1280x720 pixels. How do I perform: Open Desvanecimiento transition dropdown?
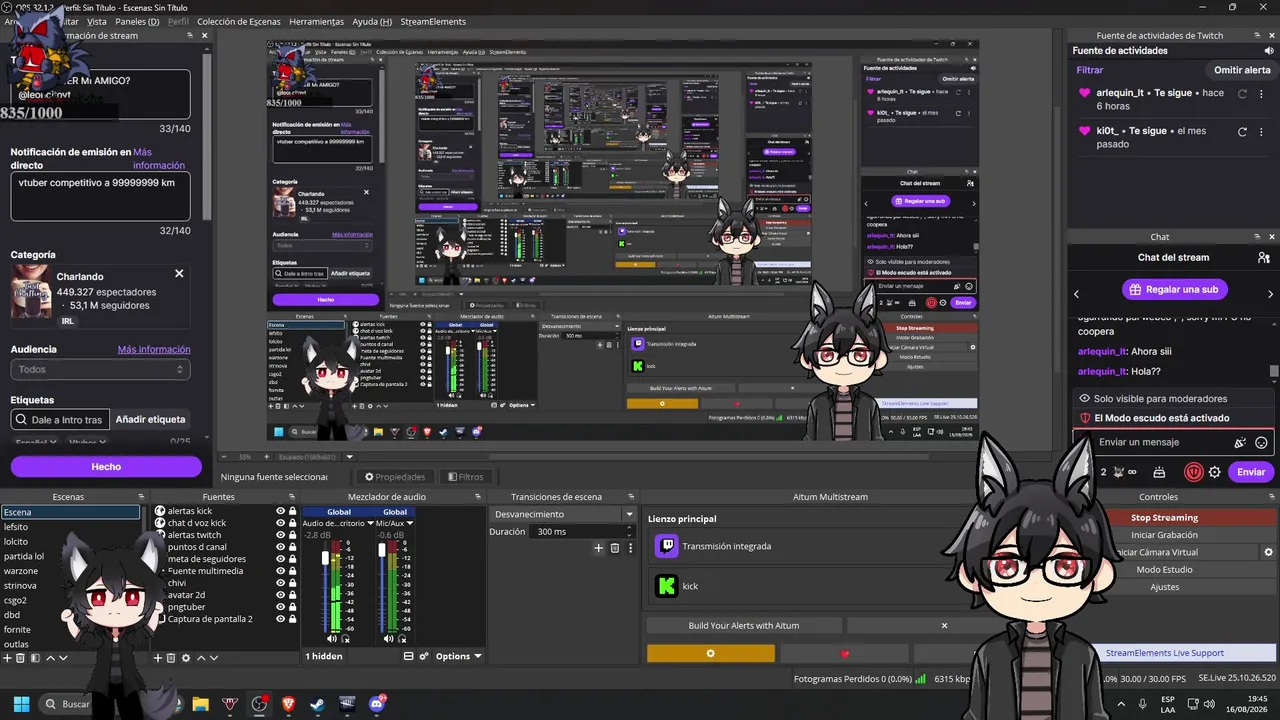point(629,514)
